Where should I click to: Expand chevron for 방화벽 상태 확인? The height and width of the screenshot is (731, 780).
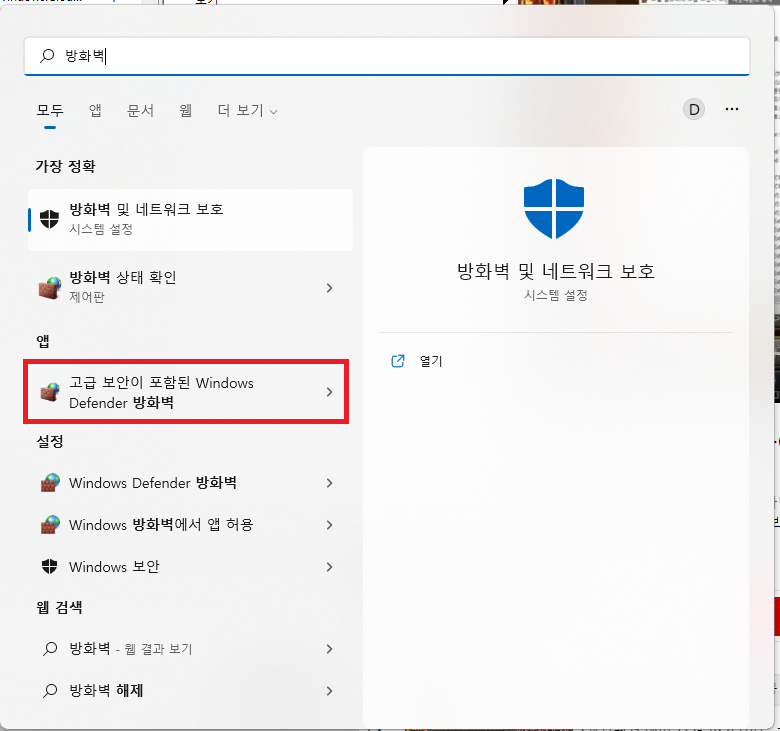(x=329, y=288)
